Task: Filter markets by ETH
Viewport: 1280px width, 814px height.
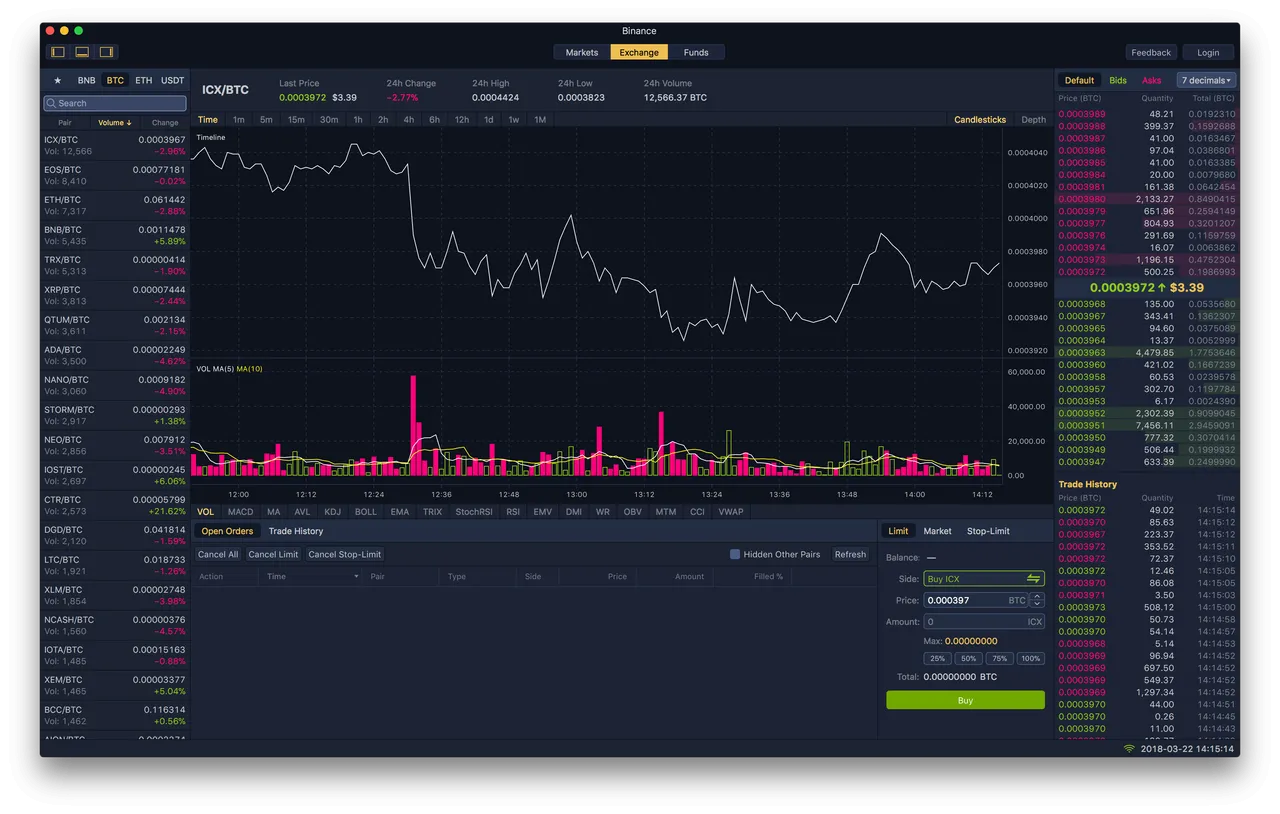Action: pos(144,80)
